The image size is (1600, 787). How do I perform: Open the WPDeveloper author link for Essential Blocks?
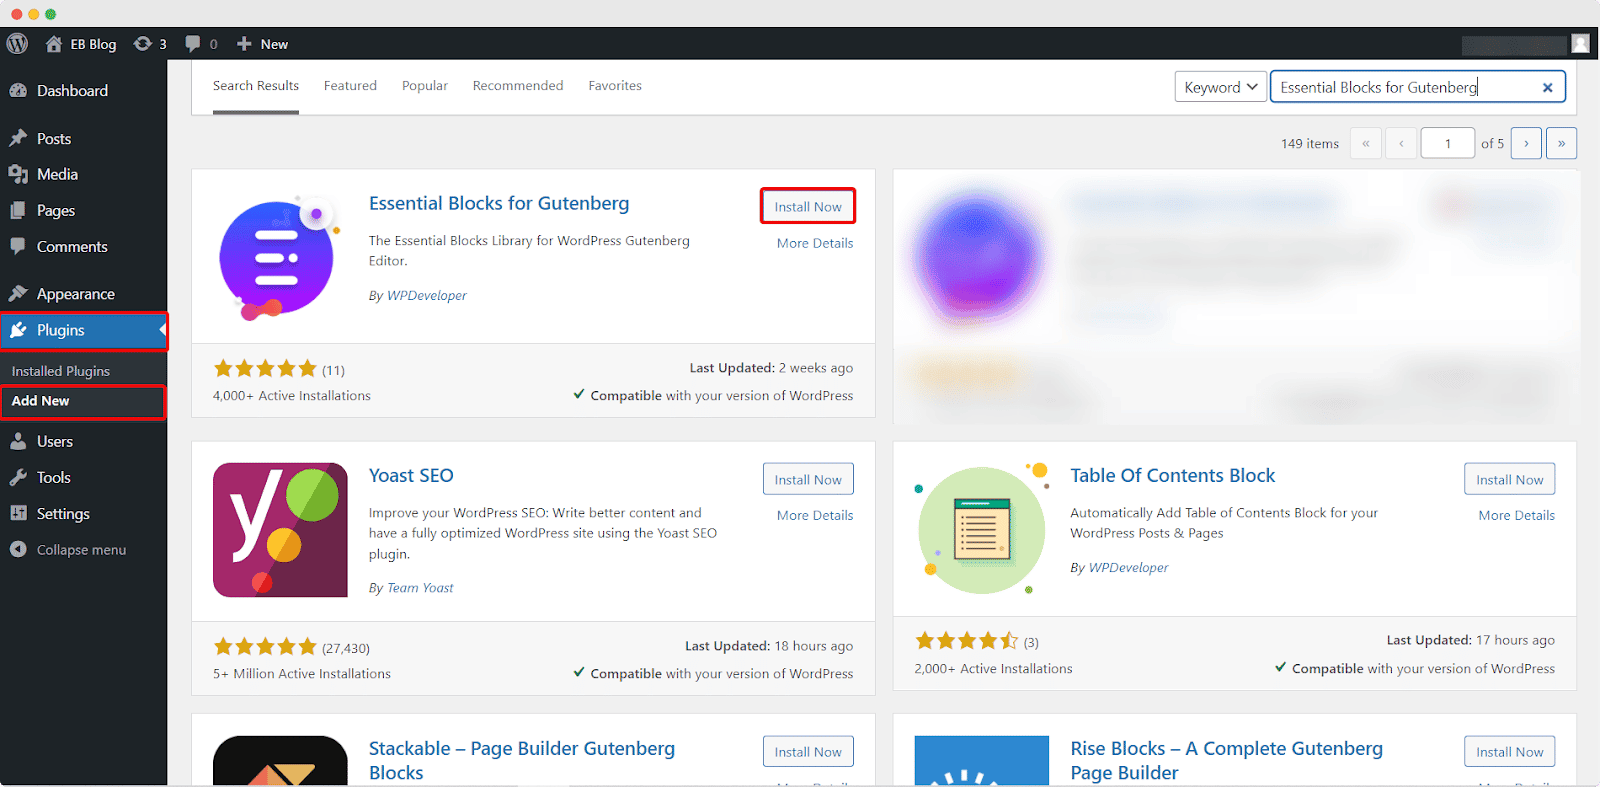(x=427, y=295)
